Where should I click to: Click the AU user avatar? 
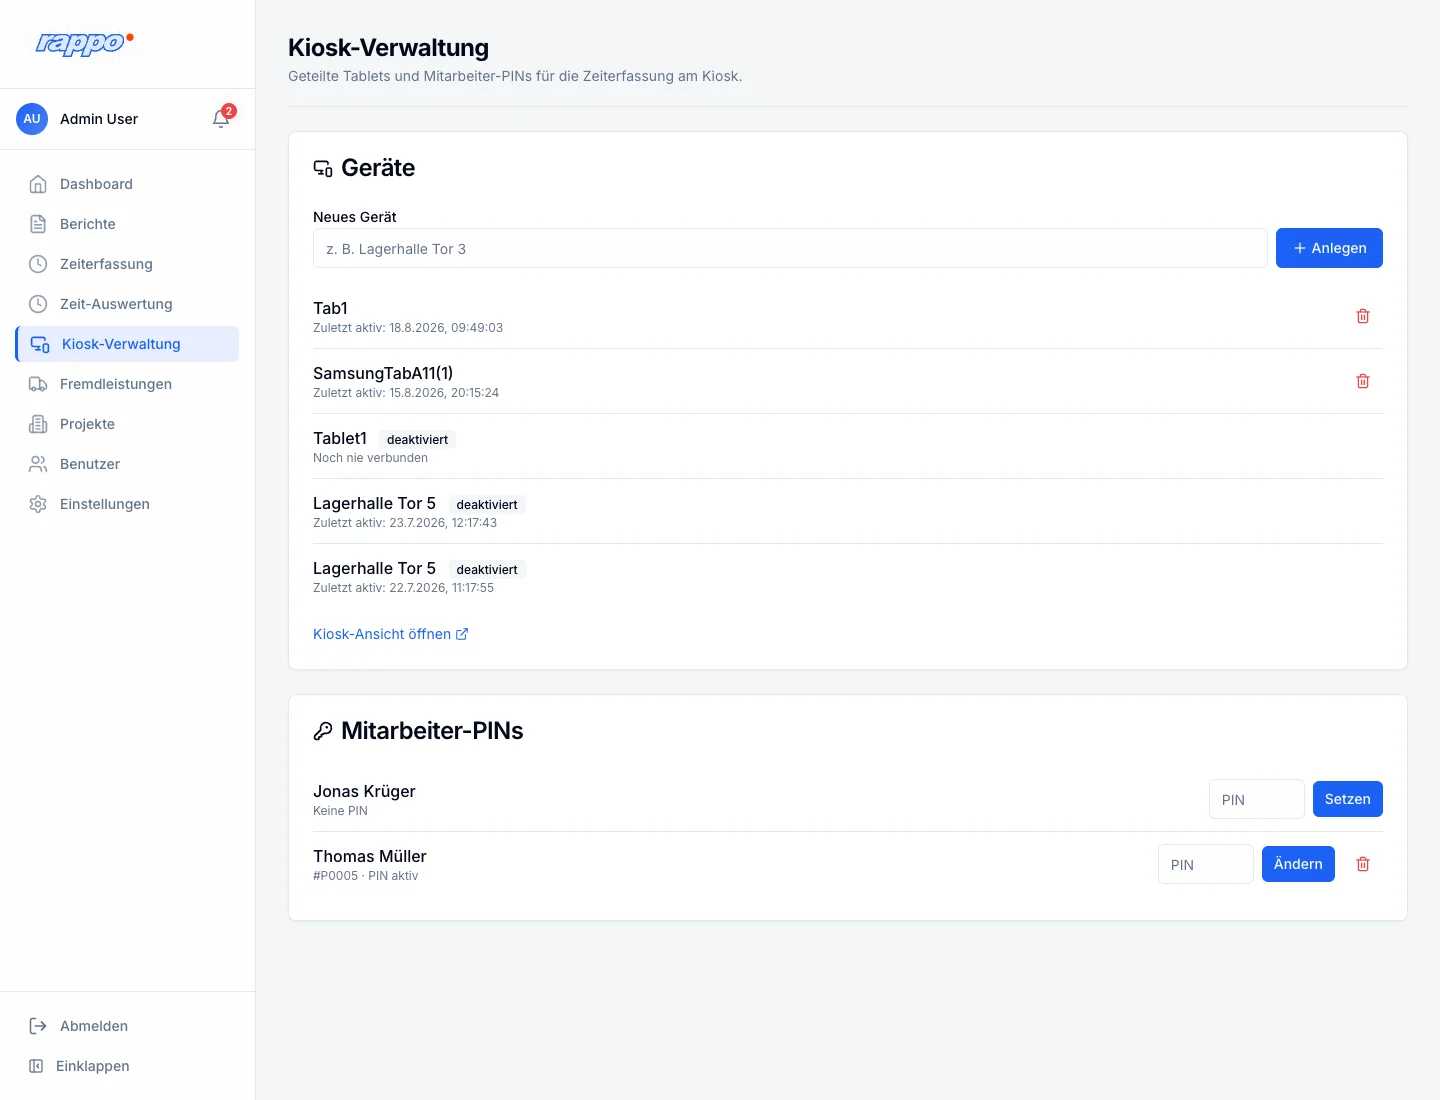coord(32,119)
